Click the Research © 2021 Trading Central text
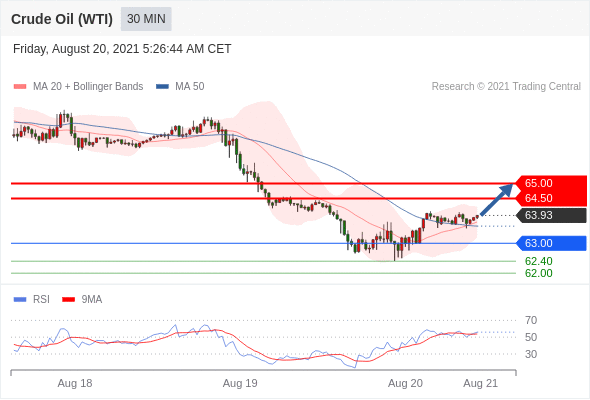The width and height of the screenshot is (590, 400). 506,87
